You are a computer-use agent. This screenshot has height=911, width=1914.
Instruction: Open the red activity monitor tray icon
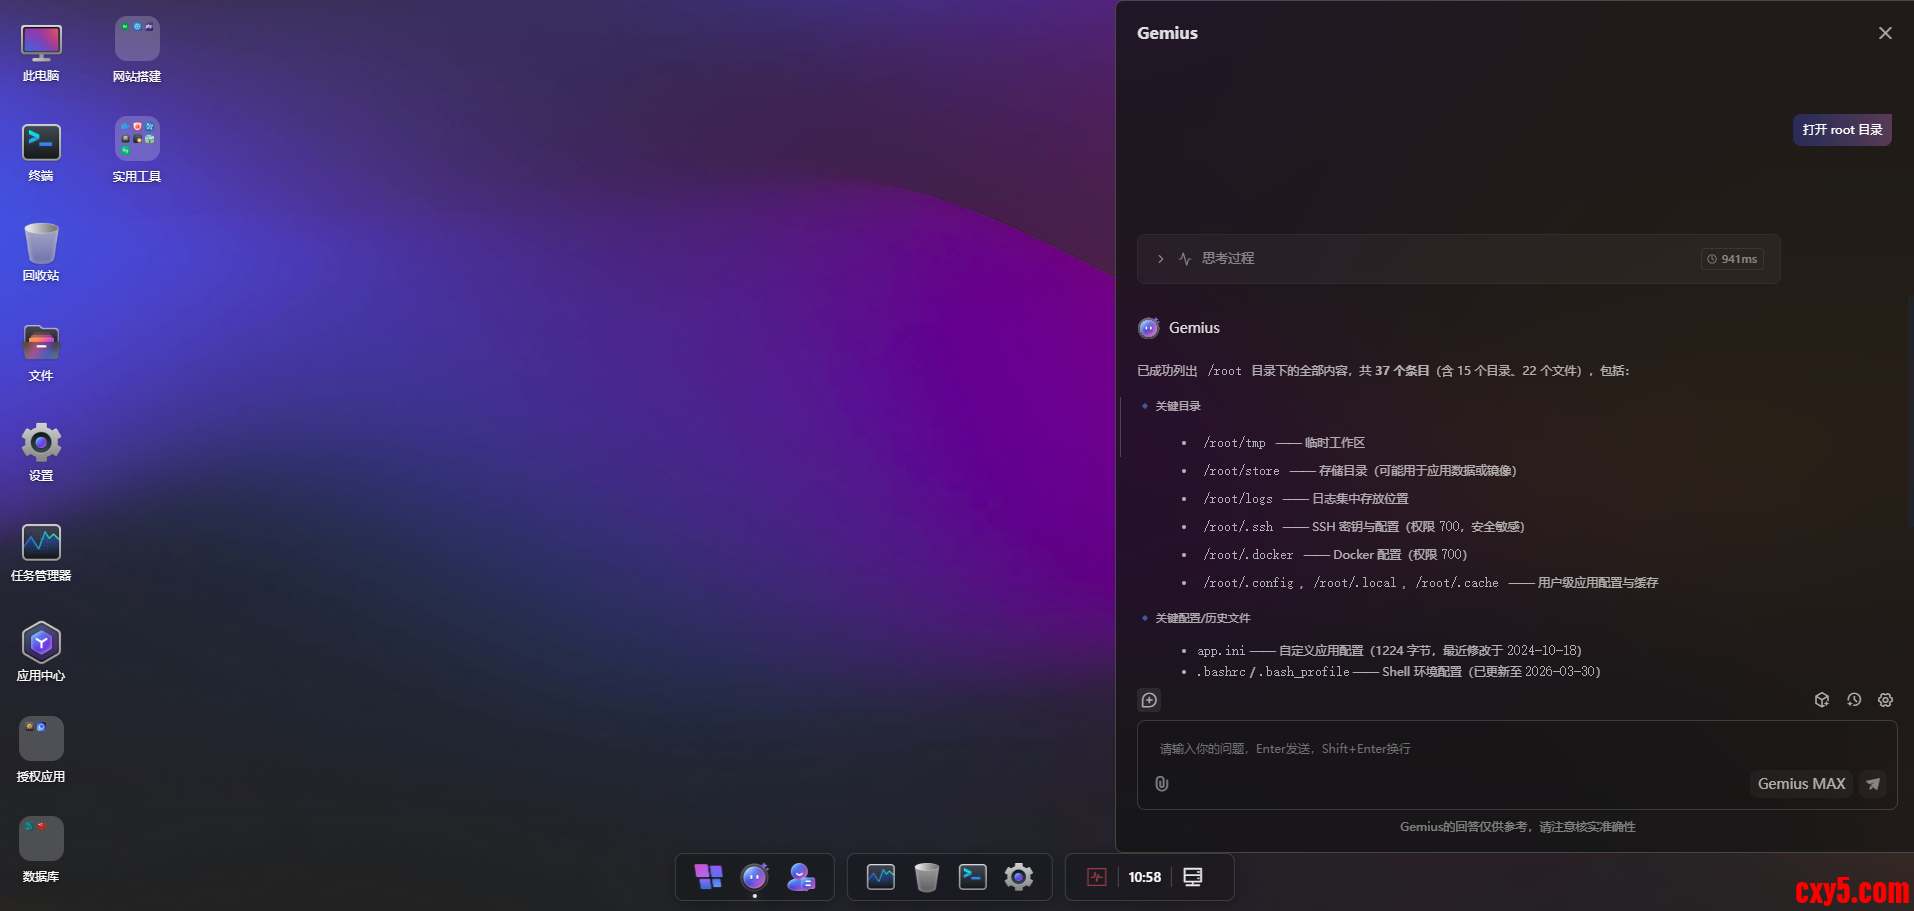coord(1096,877)
